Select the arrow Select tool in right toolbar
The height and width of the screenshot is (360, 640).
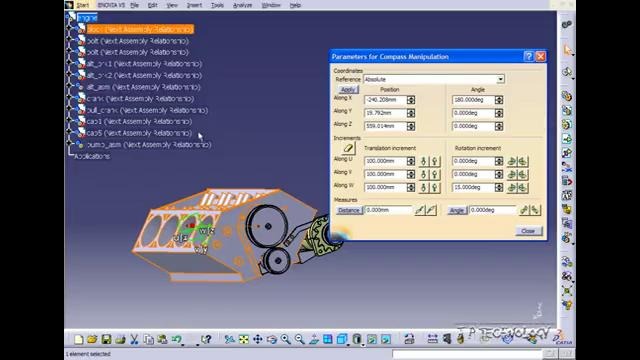[567, 50]
